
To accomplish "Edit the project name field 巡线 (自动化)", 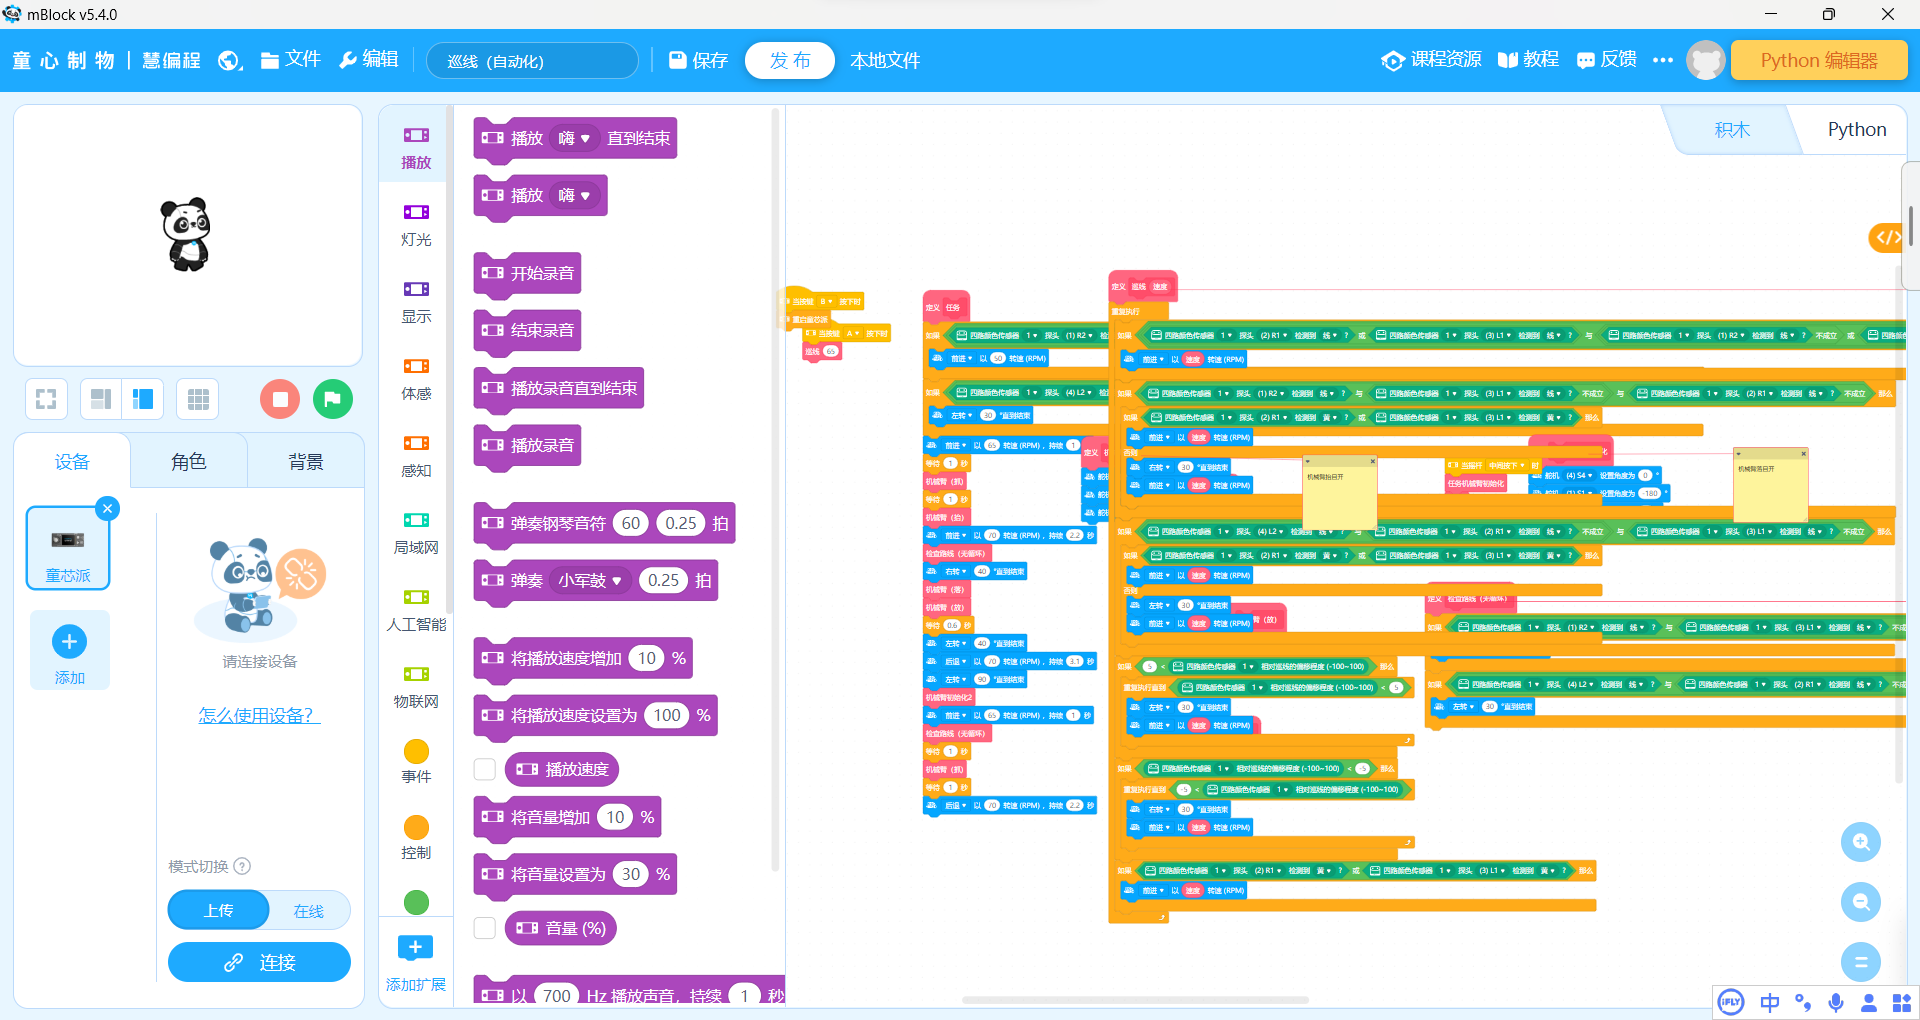I will [532, 61].
